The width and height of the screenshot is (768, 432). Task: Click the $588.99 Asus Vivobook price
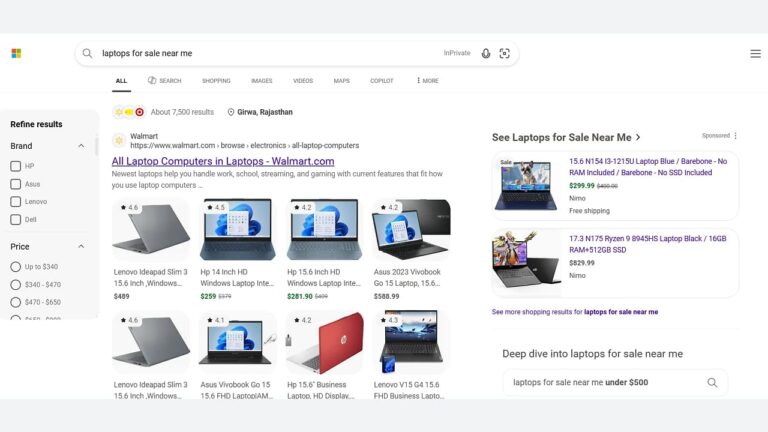386,296
